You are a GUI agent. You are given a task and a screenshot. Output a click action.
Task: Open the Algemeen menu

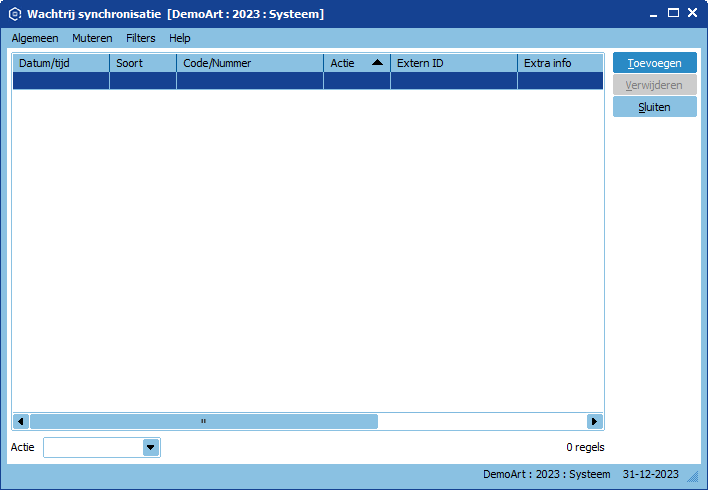point(35,38)
